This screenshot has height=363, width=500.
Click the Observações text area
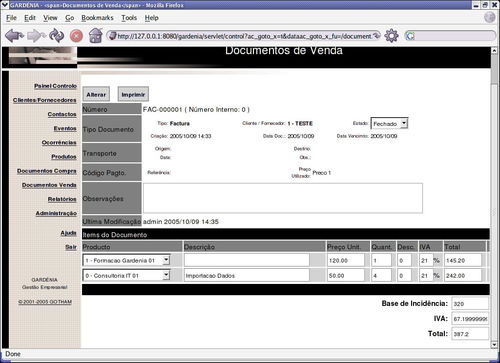point(283,198)
